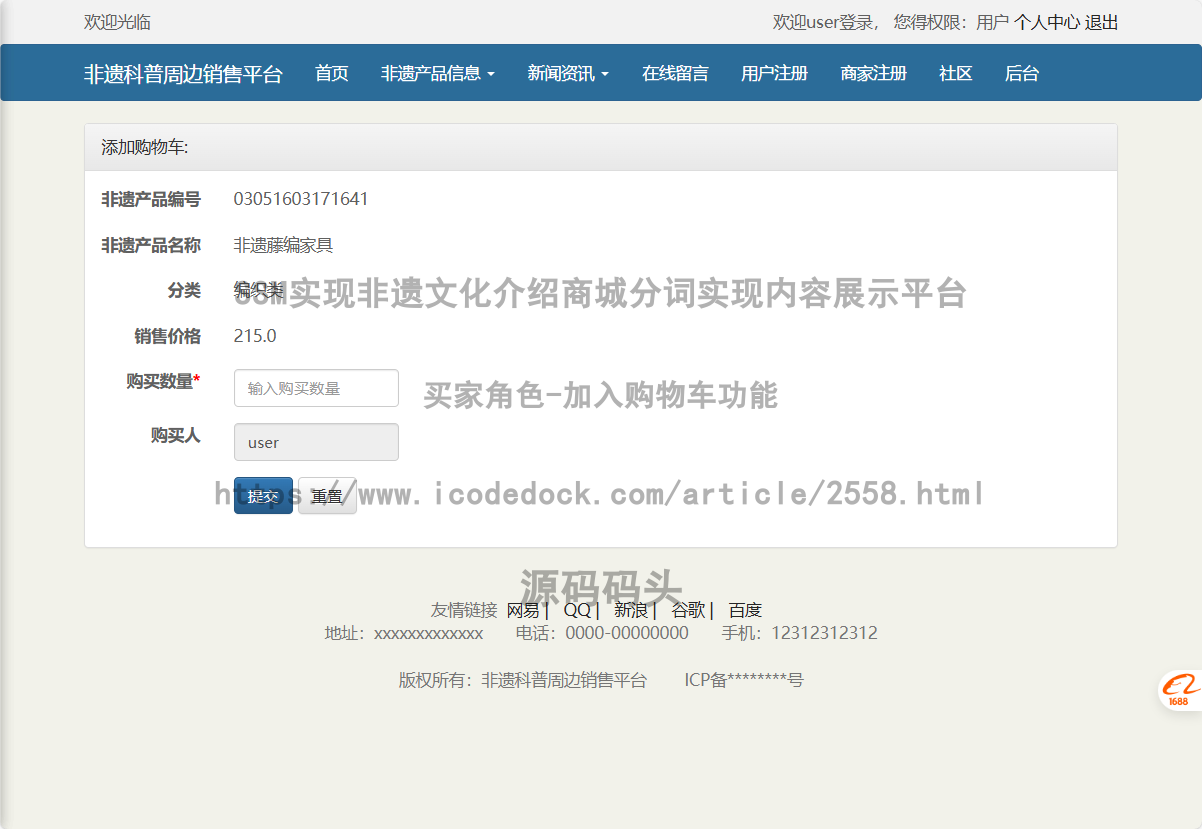Open the 非遗产品信息 dropdown menu
The height and width of the screenshot is (829, 1202).
point(437,73)
